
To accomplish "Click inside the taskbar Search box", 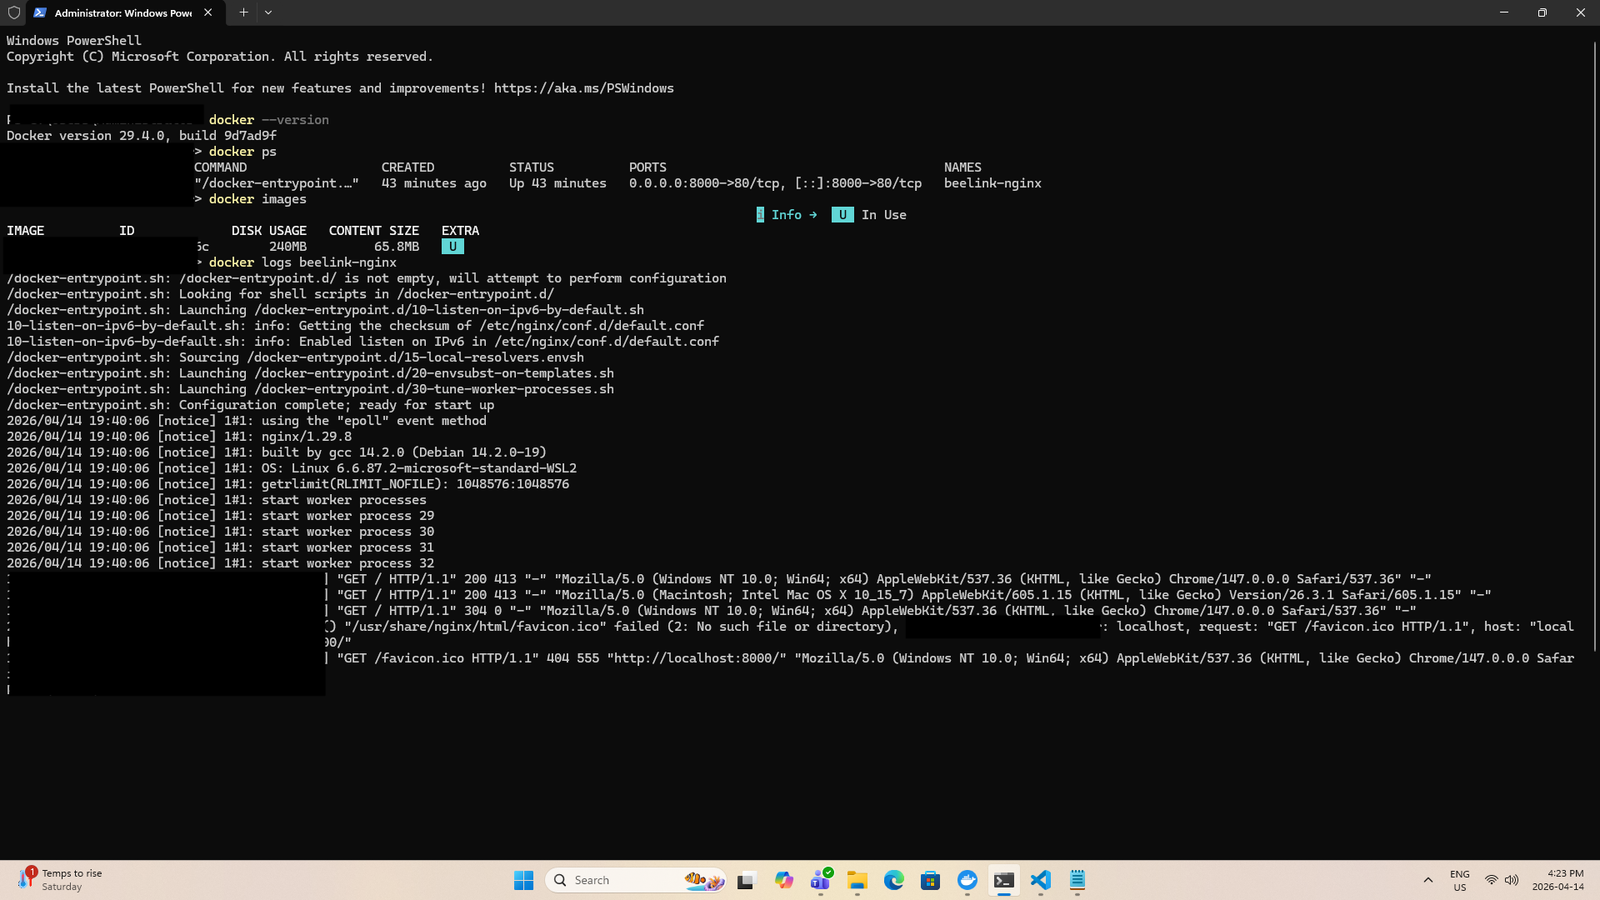I will (x=620, y=880).
